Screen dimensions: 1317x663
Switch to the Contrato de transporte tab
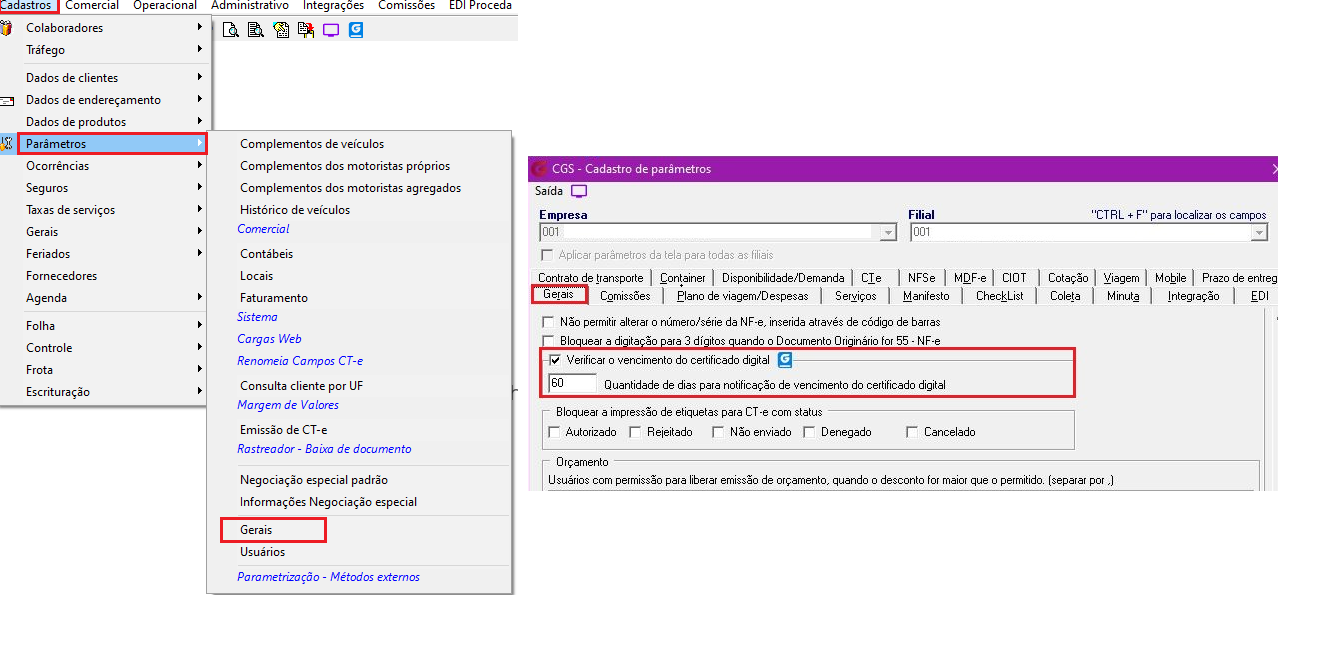point(591,278)
